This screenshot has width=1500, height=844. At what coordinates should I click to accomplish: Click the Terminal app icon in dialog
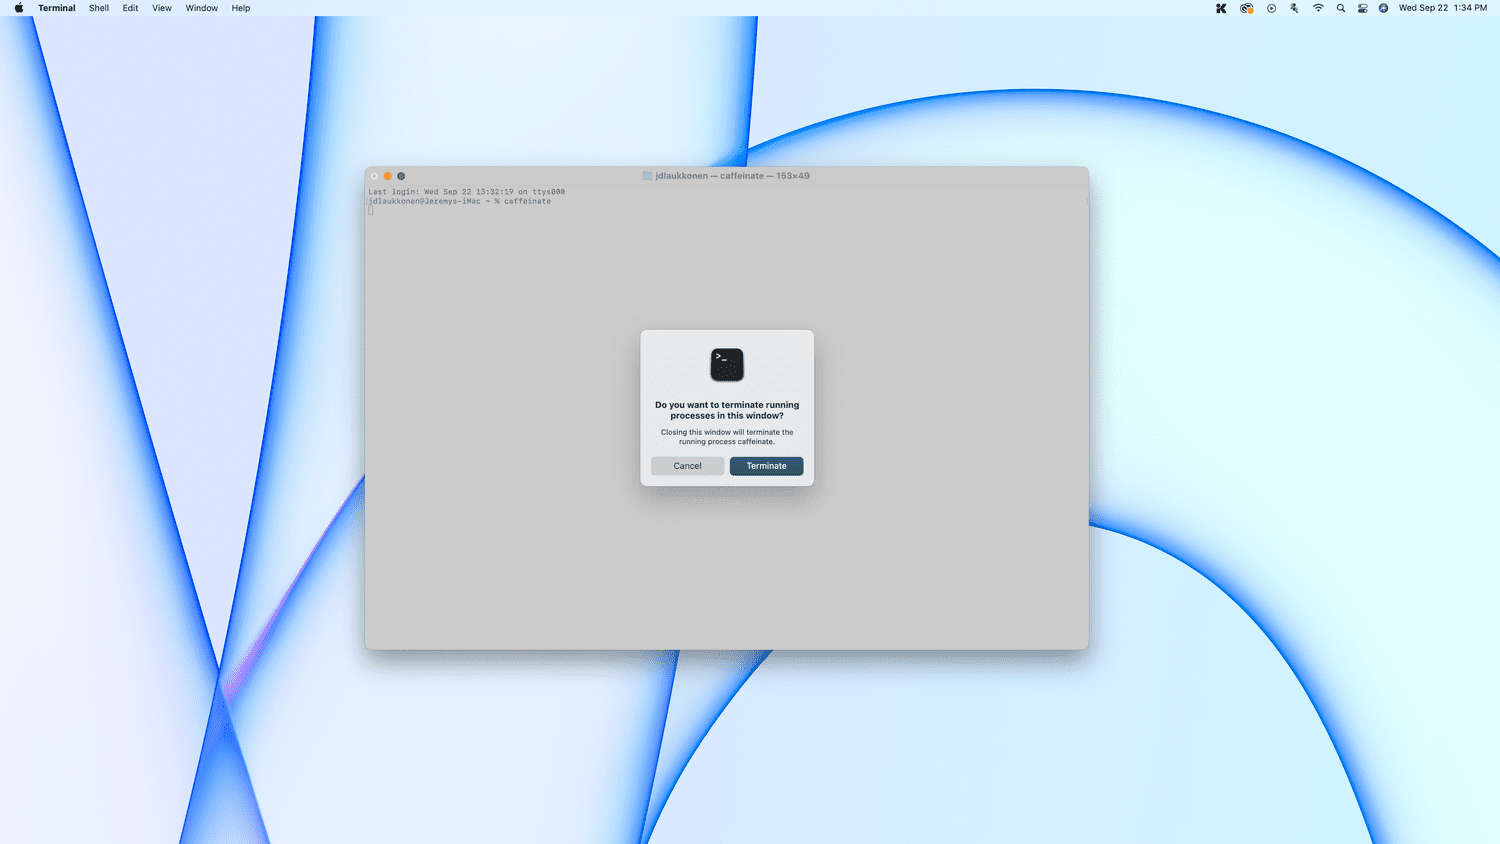[727, 365]
